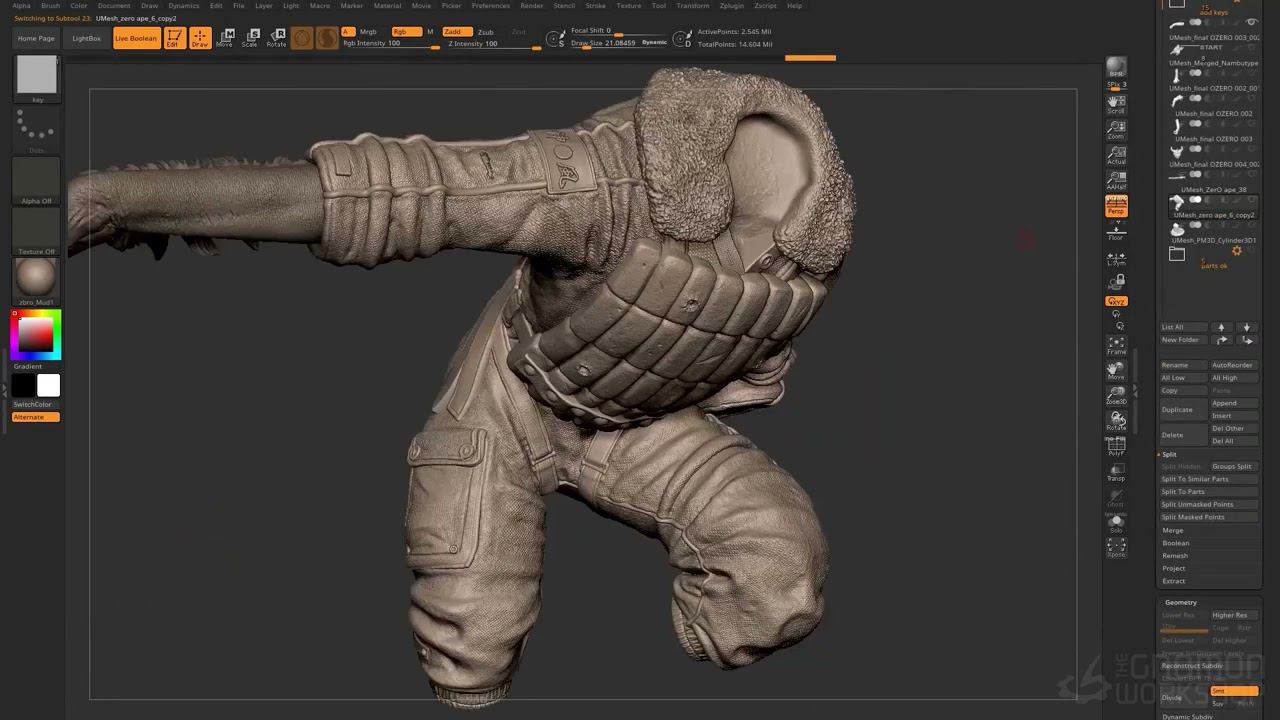Open the Zplugin menu

(x=731, y=6)
